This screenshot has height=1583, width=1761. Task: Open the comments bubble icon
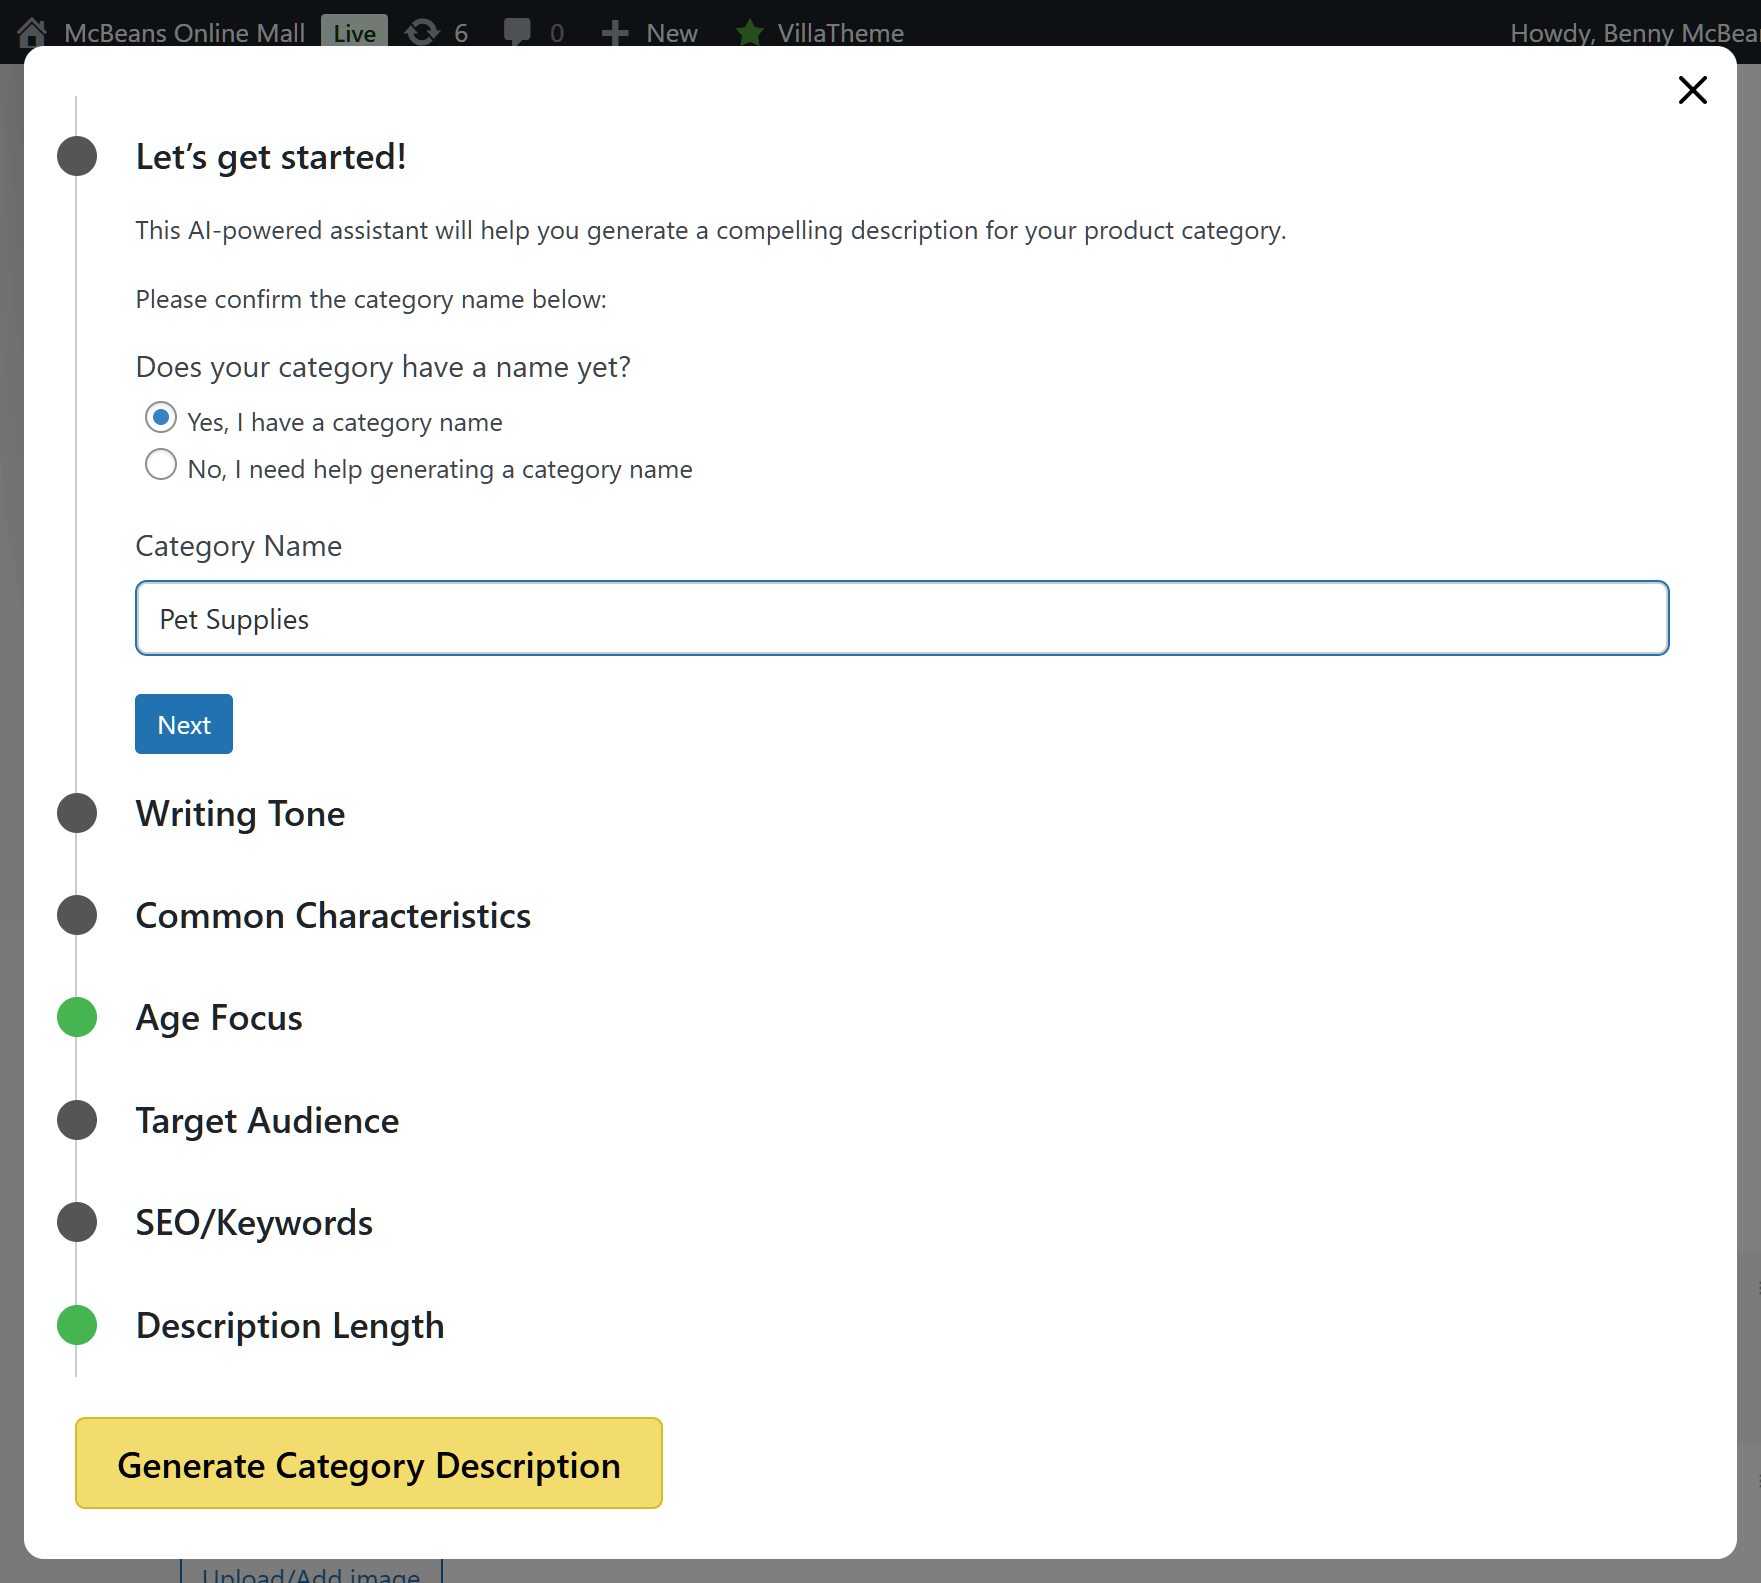click(517, 32)
